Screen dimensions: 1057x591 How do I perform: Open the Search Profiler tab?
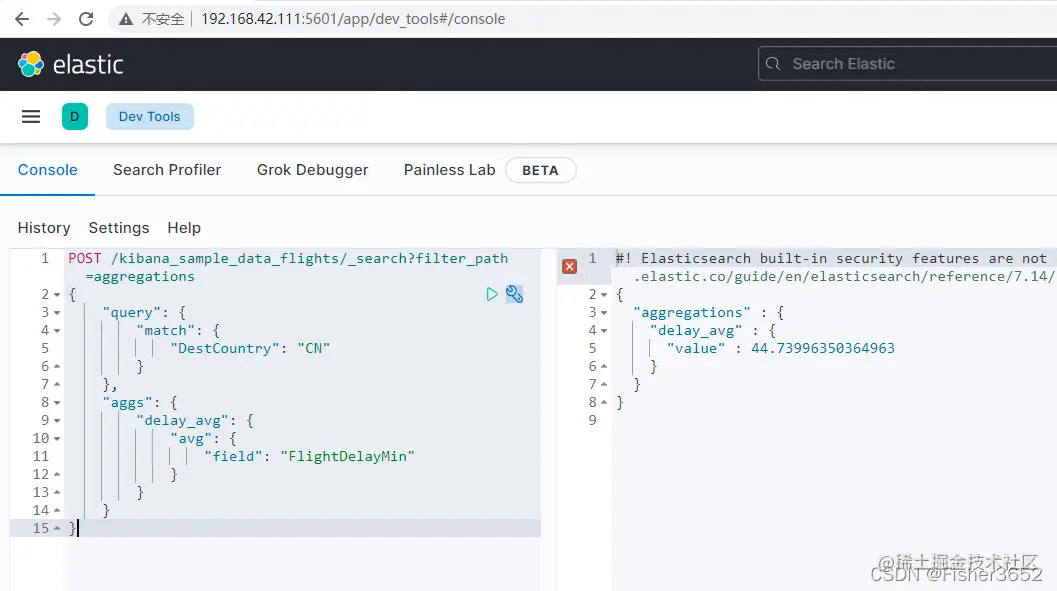point(167,170)
